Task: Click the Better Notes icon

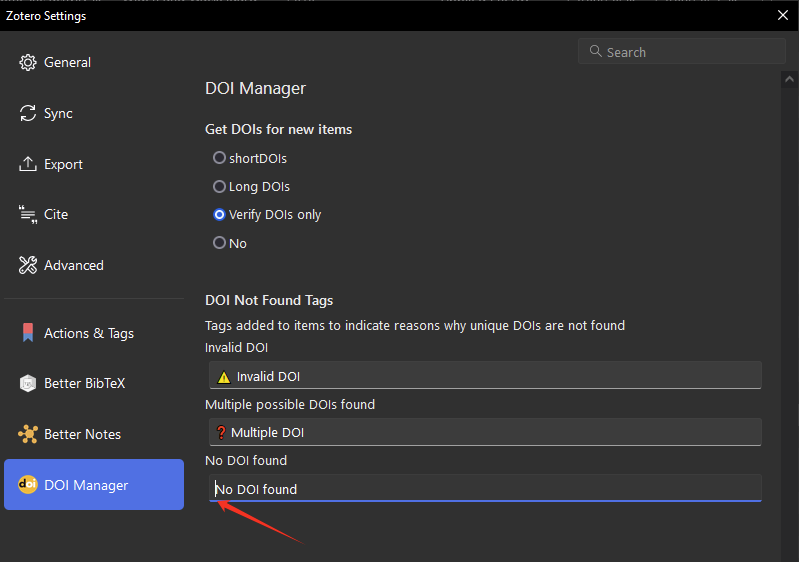Action: (x=28, y=434)
